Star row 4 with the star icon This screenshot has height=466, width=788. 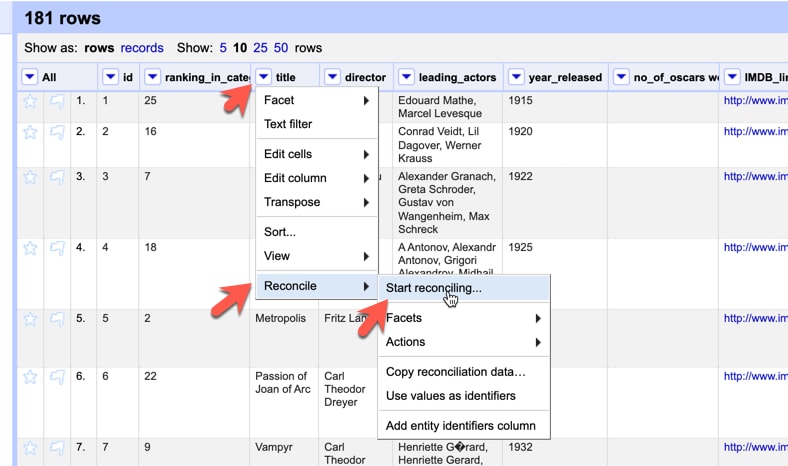click(x=30, y=248)
